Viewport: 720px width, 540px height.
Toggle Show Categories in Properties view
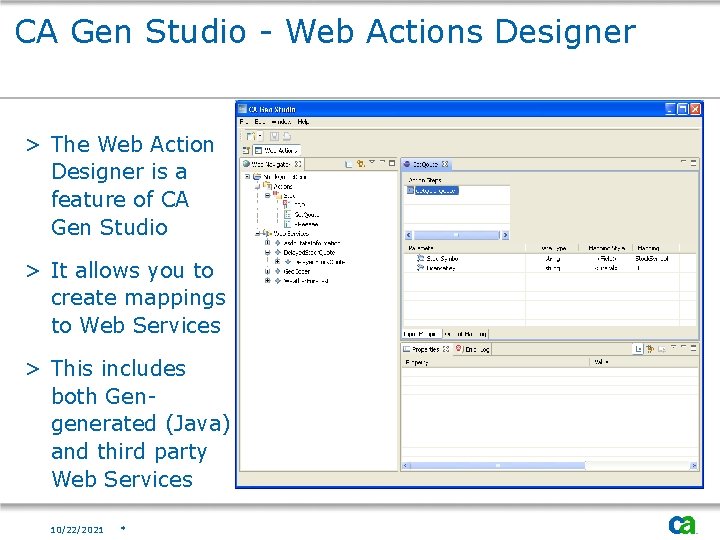click(x=638, y=349)
